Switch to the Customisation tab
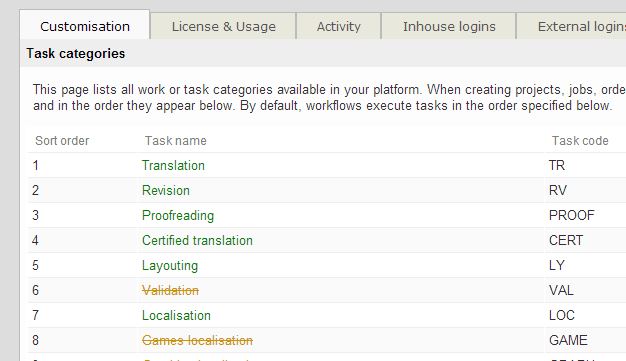The image size is (626, 361). pos(85,26)
